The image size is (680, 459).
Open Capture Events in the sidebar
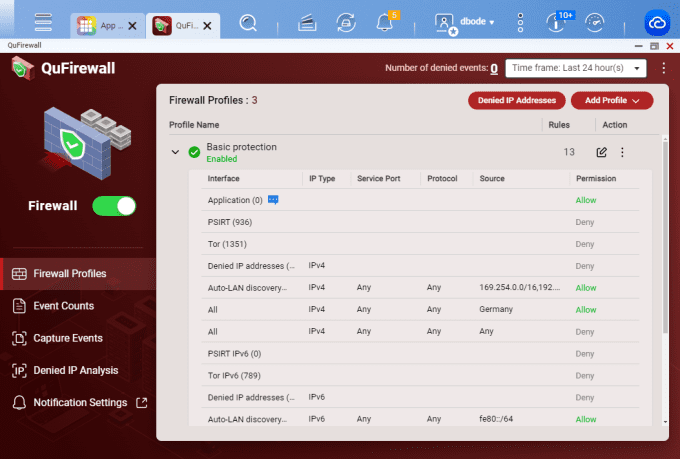click(x=78, y=338)
